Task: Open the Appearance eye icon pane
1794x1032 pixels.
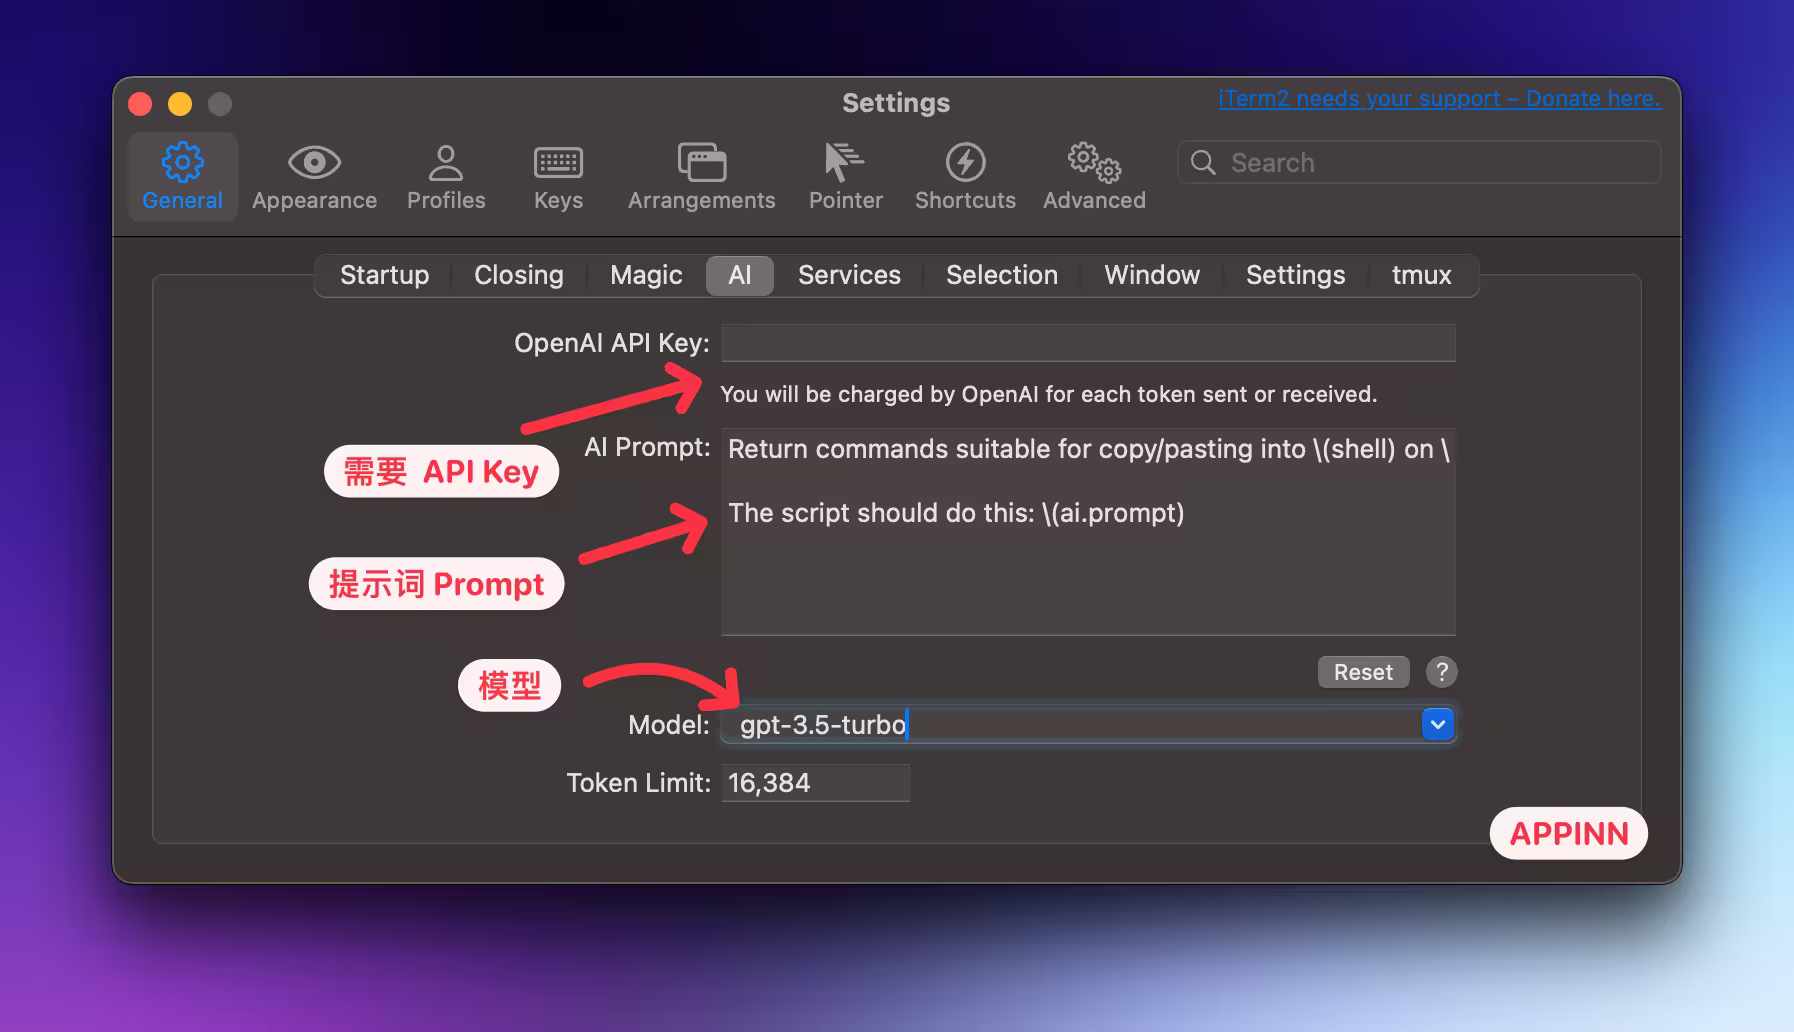Action: tap(314, 177)
